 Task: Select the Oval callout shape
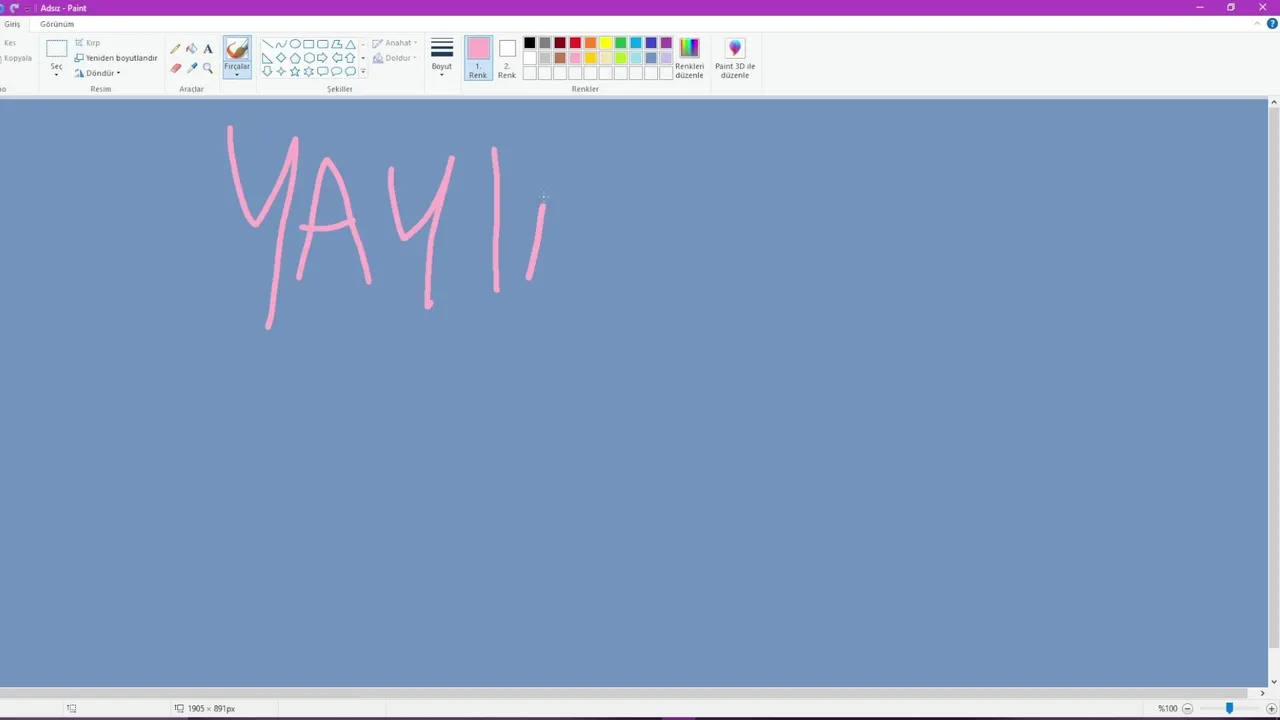[337, 71]
